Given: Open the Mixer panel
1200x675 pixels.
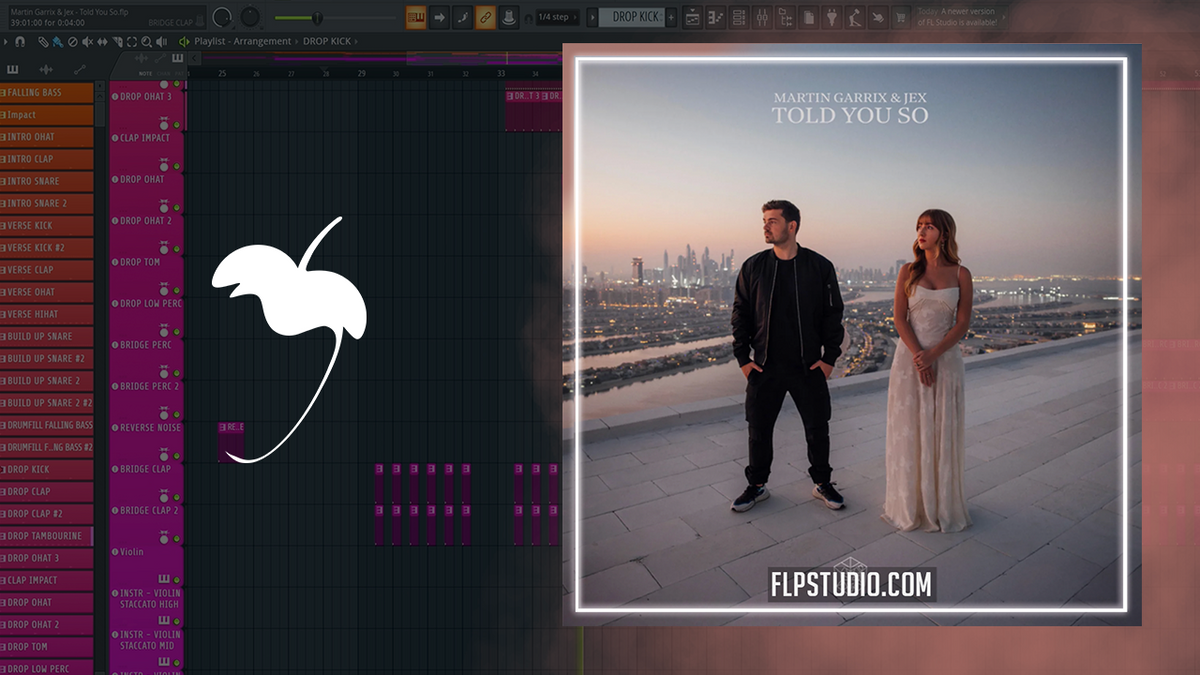Looking at the screenshot, I should (x=762, y=17).
